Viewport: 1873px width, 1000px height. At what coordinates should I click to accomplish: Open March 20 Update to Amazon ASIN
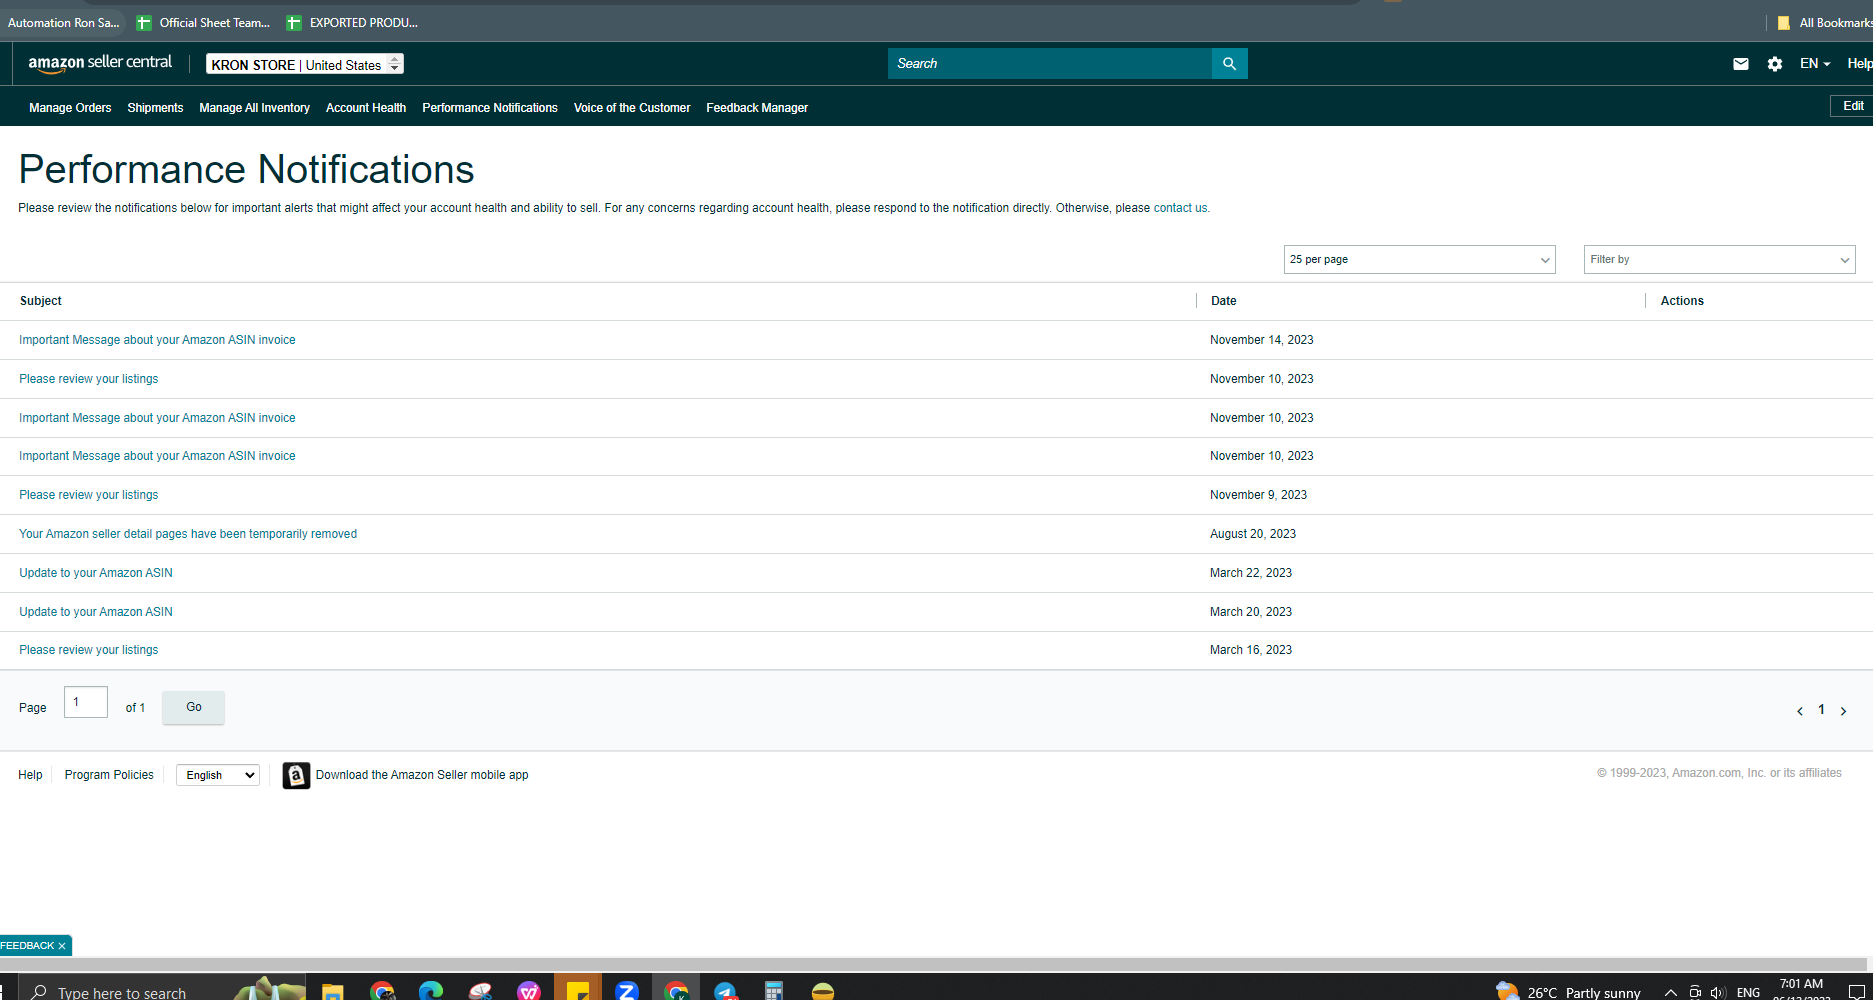tap(96, 612)
